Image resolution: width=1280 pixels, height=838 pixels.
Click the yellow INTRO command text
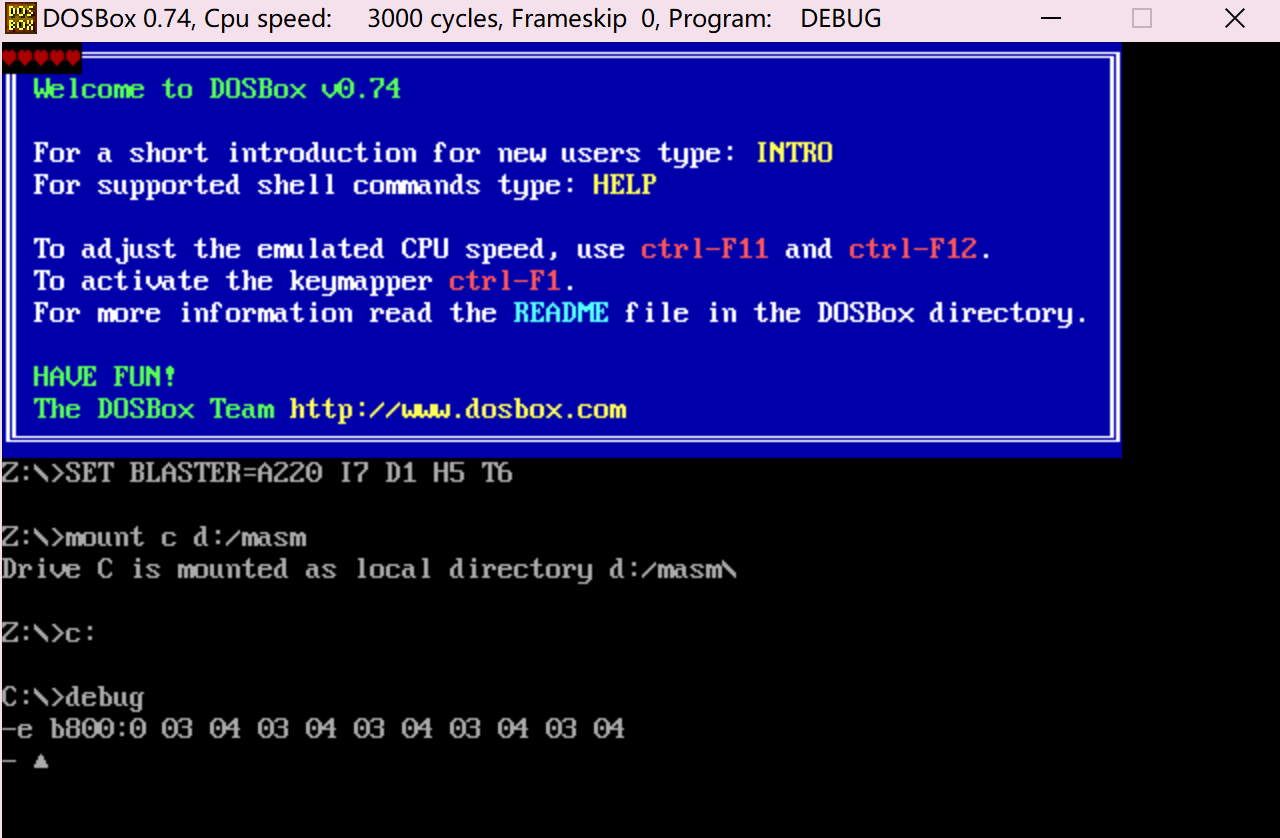tap(794, 153)
